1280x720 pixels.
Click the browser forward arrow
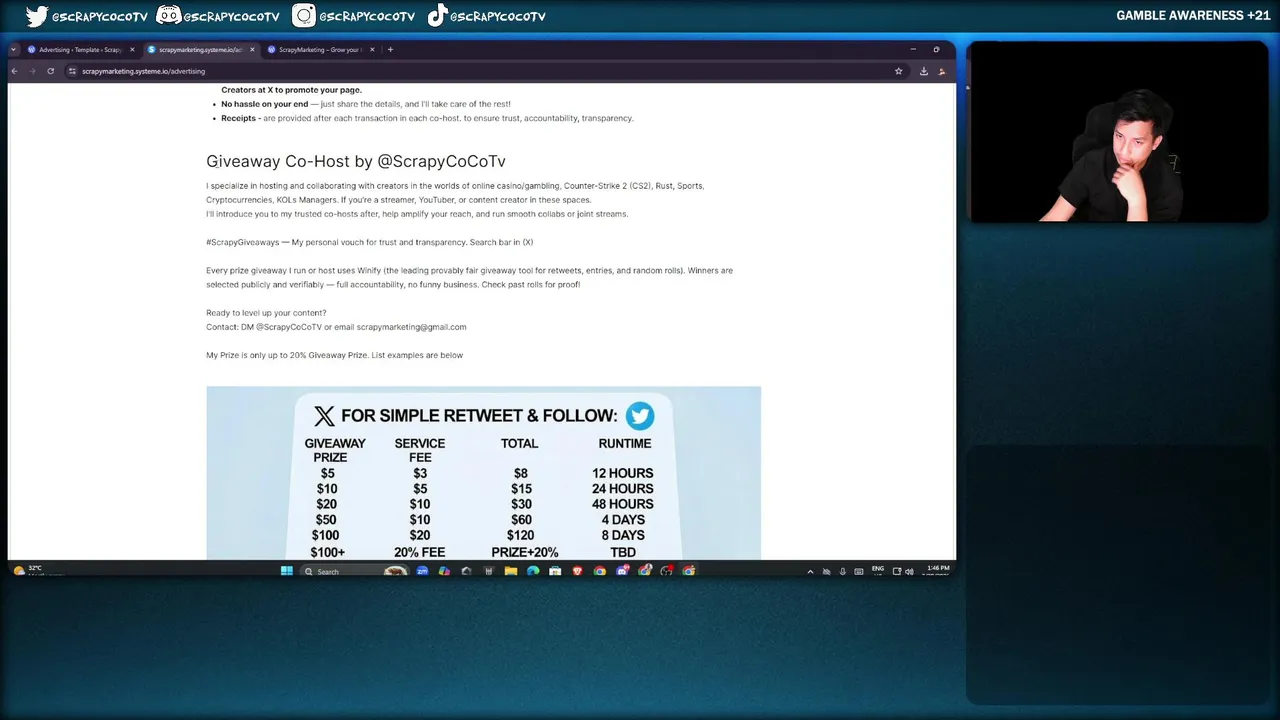click(32, 71)
